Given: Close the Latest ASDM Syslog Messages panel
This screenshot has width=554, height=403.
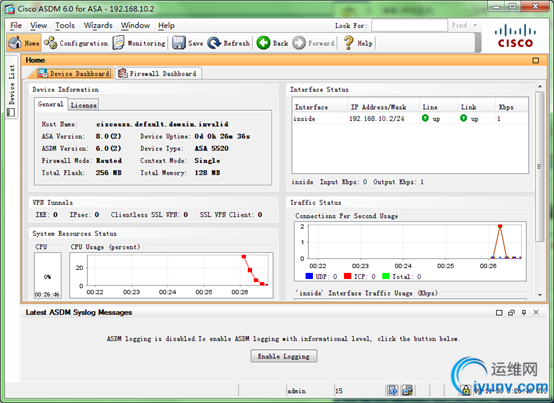Looking at the screenshot, I should tap(536, 312).
